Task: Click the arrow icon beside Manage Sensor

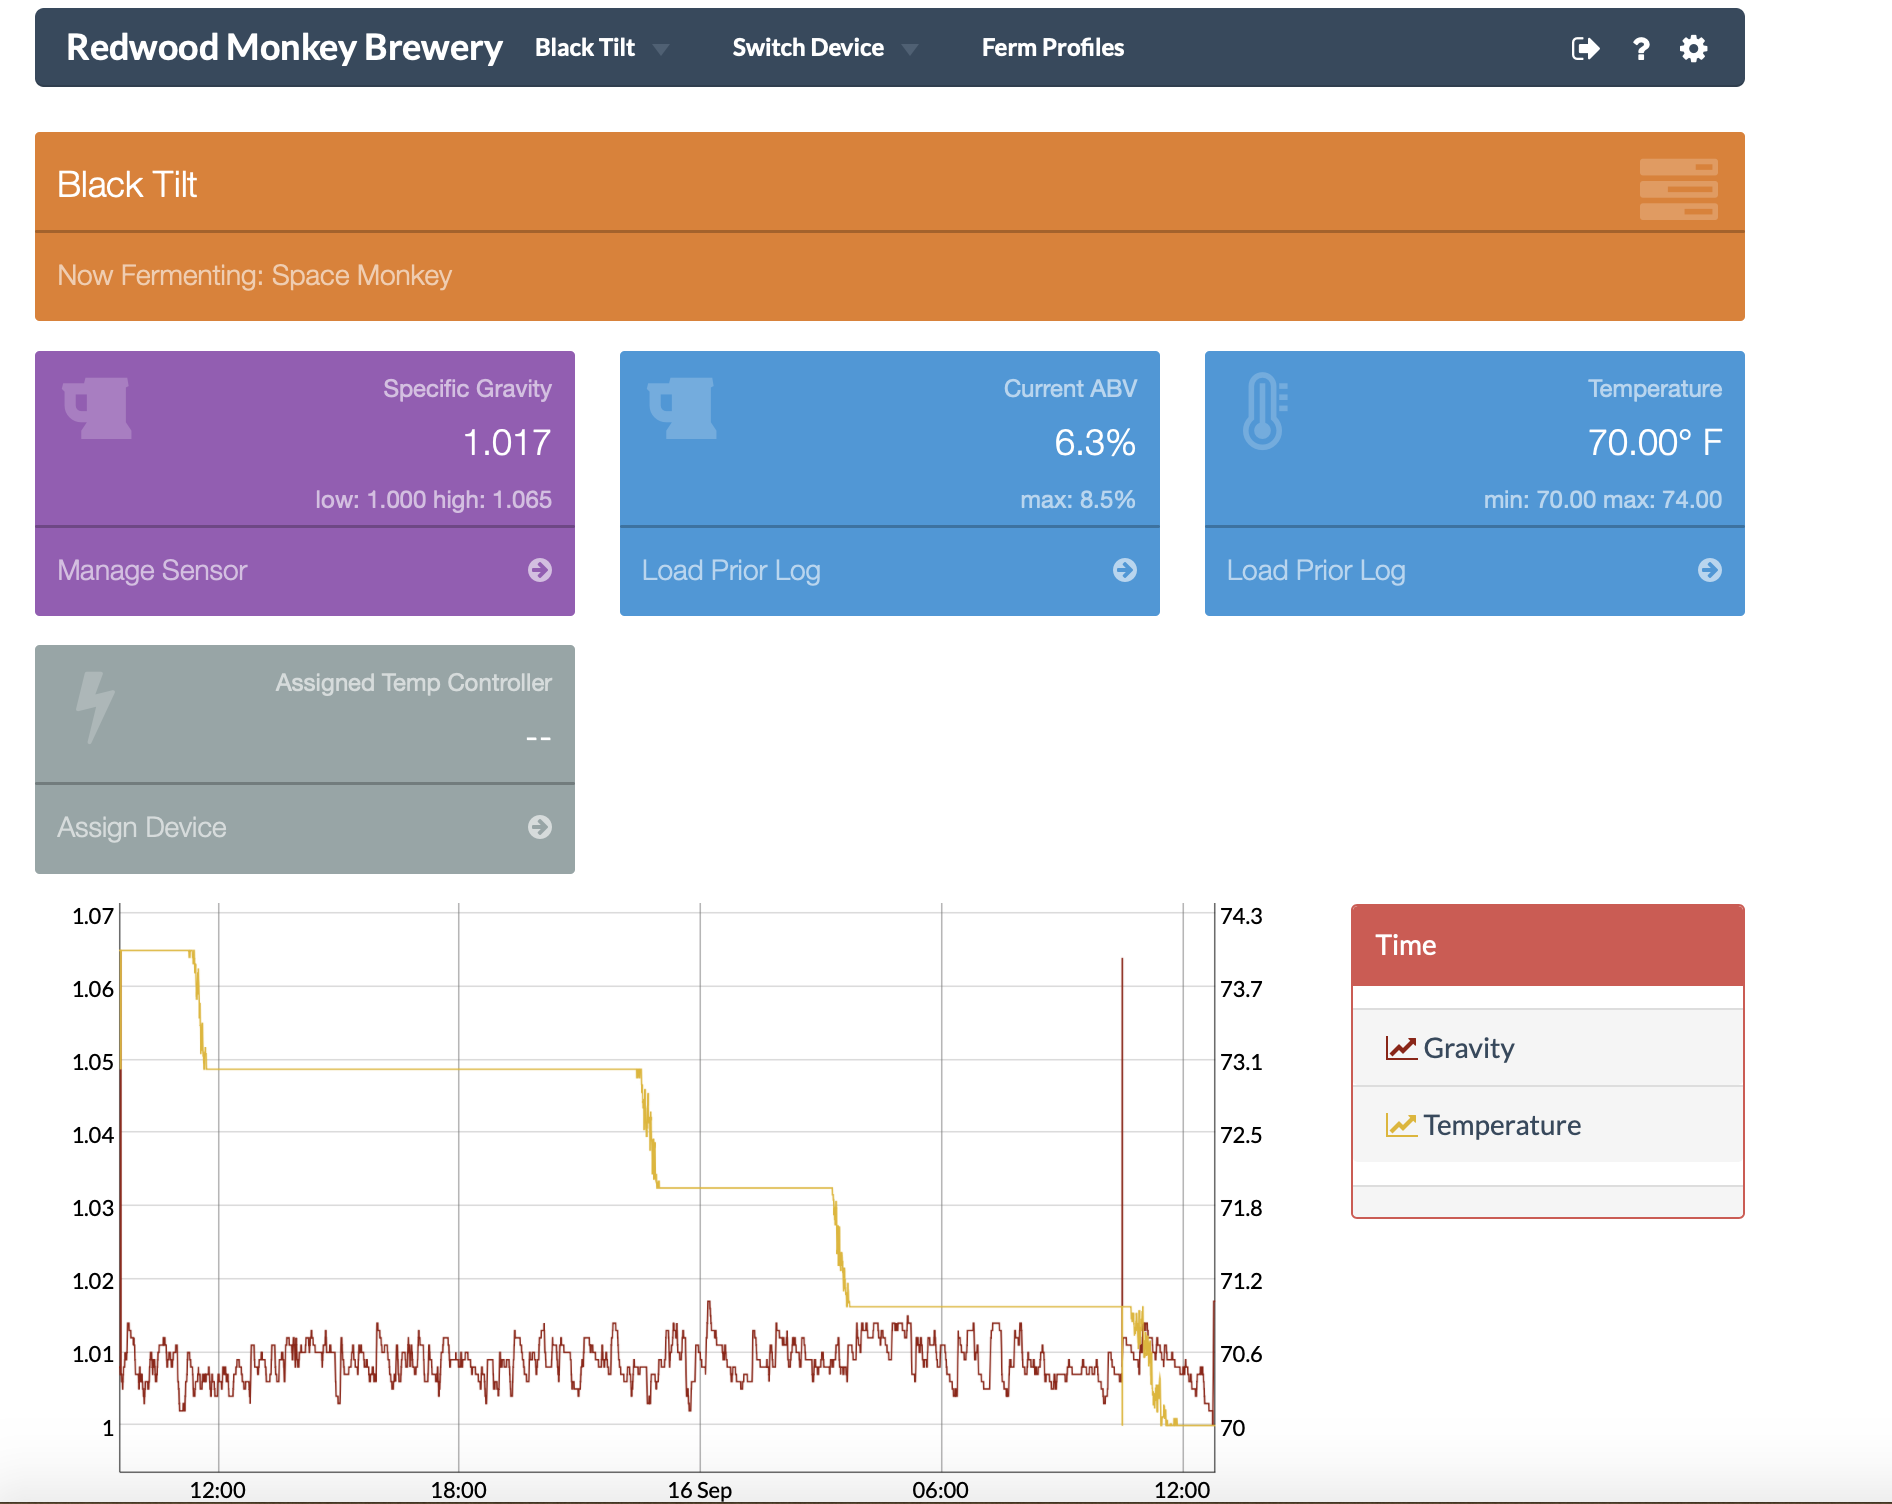Action: point(540,570)
